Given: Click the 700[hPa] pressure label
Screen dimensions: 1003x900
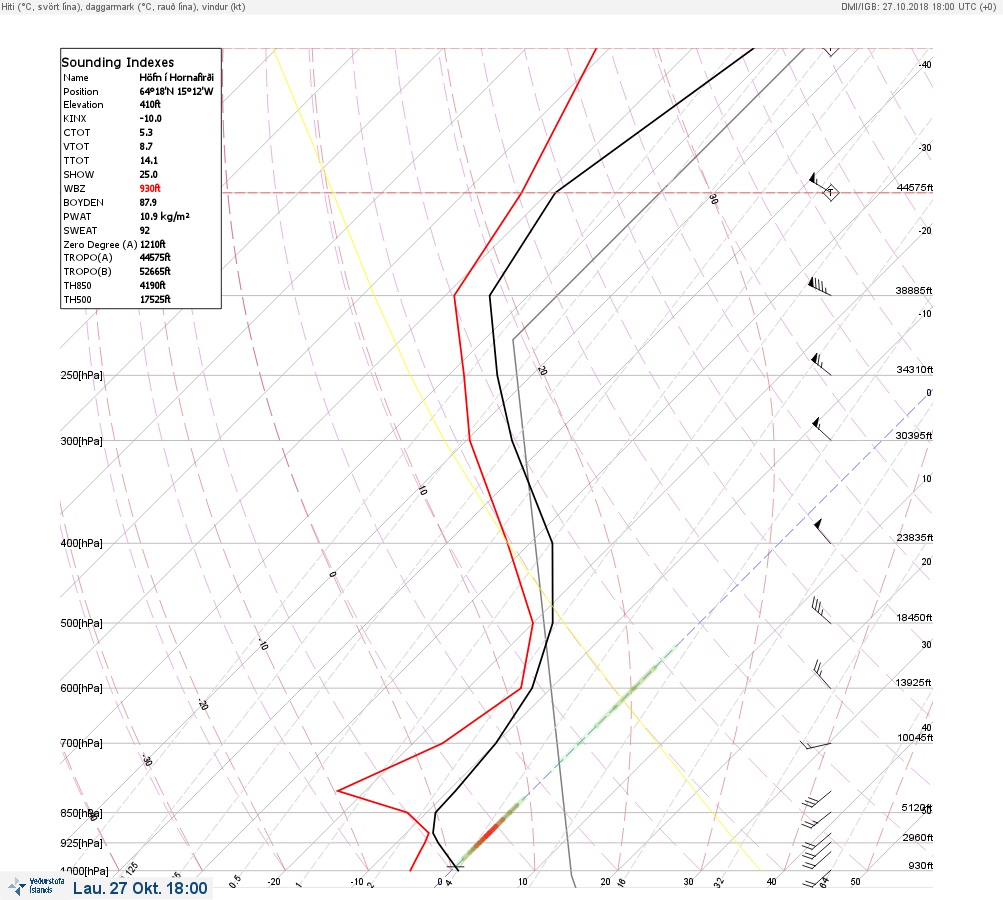Looking at the screenshot, I should (81, 743).
